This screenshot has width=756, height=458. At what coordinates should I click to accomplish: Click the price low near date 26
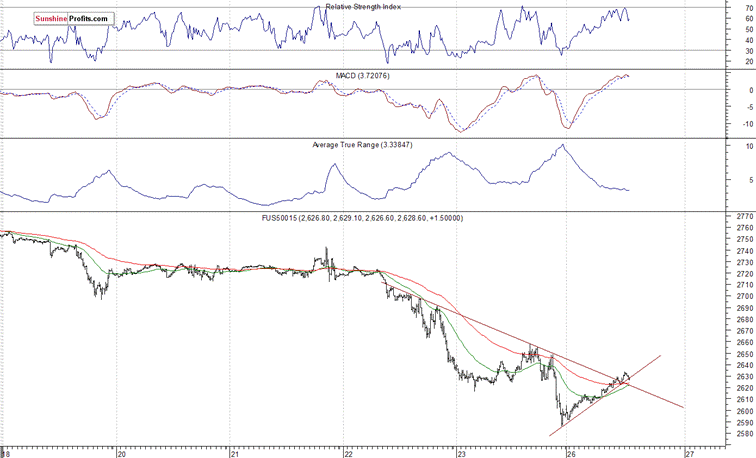pos(561,424)
